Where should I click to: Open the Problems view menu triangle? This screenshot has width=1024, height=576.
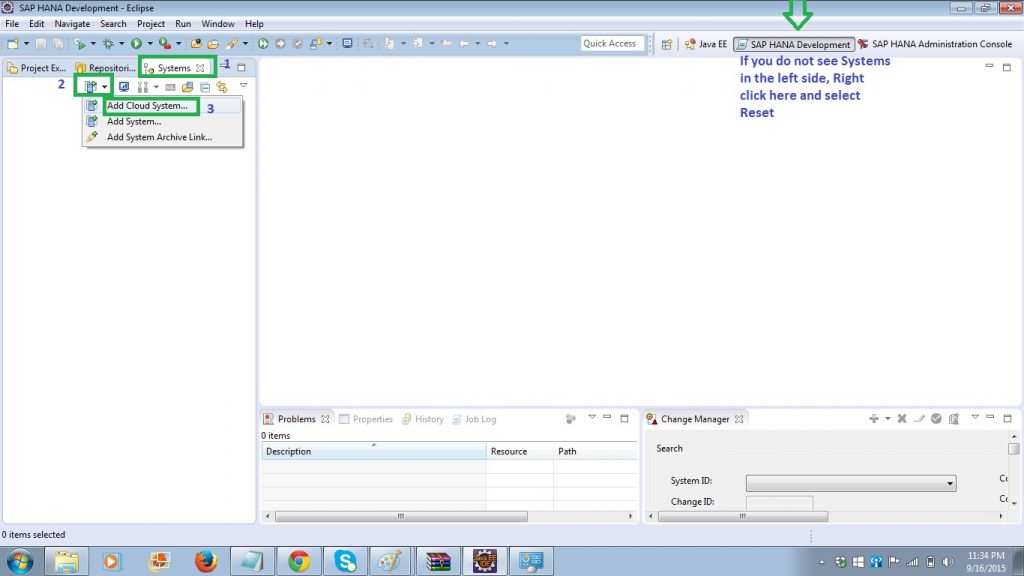[592, 417]
